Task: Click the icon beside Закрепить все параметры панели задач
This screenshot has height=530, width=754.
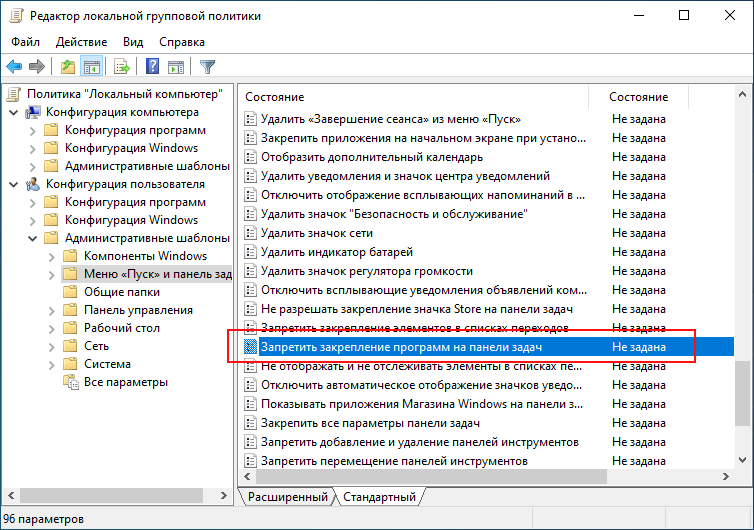Action: pyautogui.click(x=250, y=423)
